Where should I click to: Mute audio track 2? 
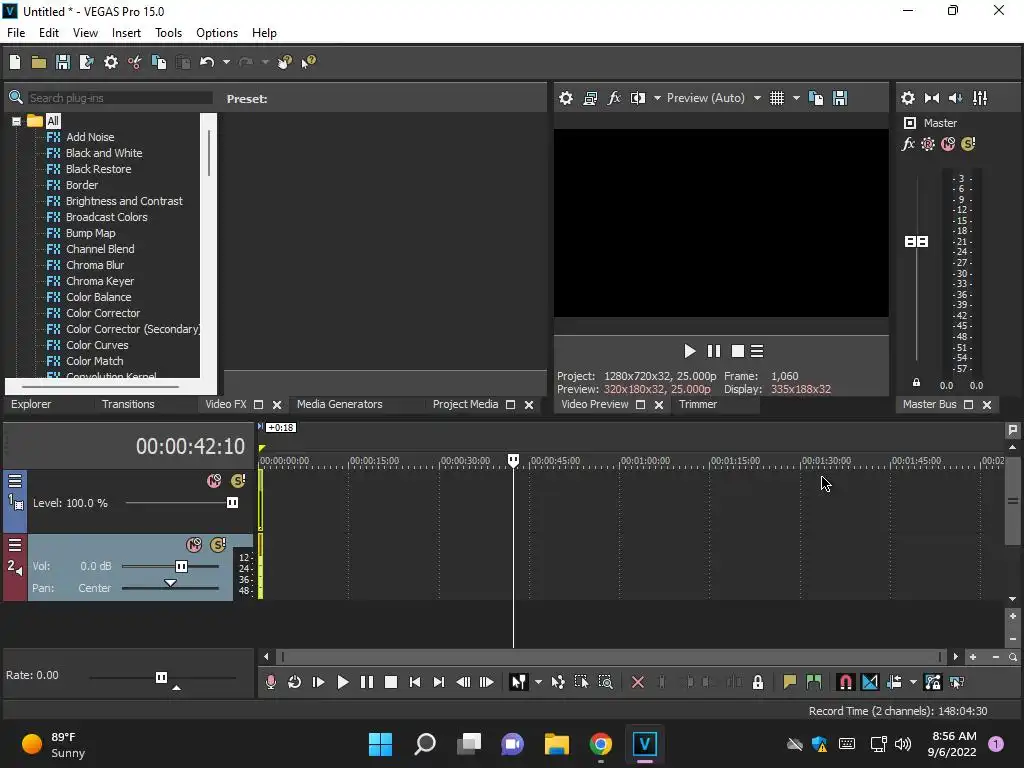click(194, 545)
